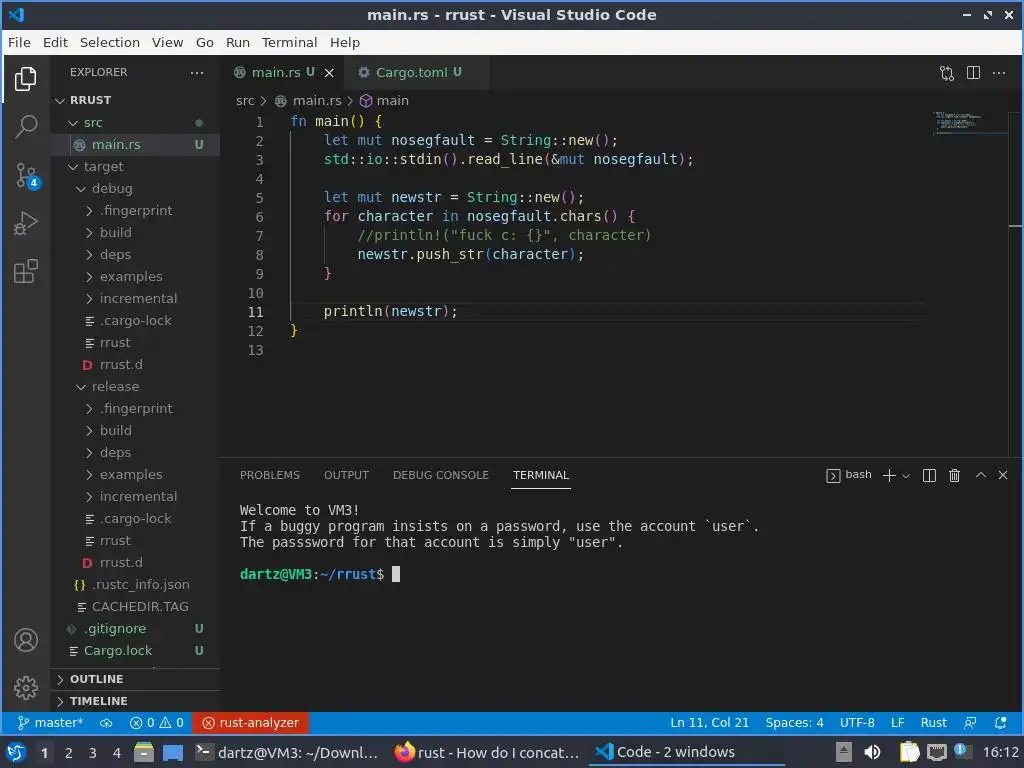Close the main.rs editor tab
1024x768 pixels.
[329, 72]
